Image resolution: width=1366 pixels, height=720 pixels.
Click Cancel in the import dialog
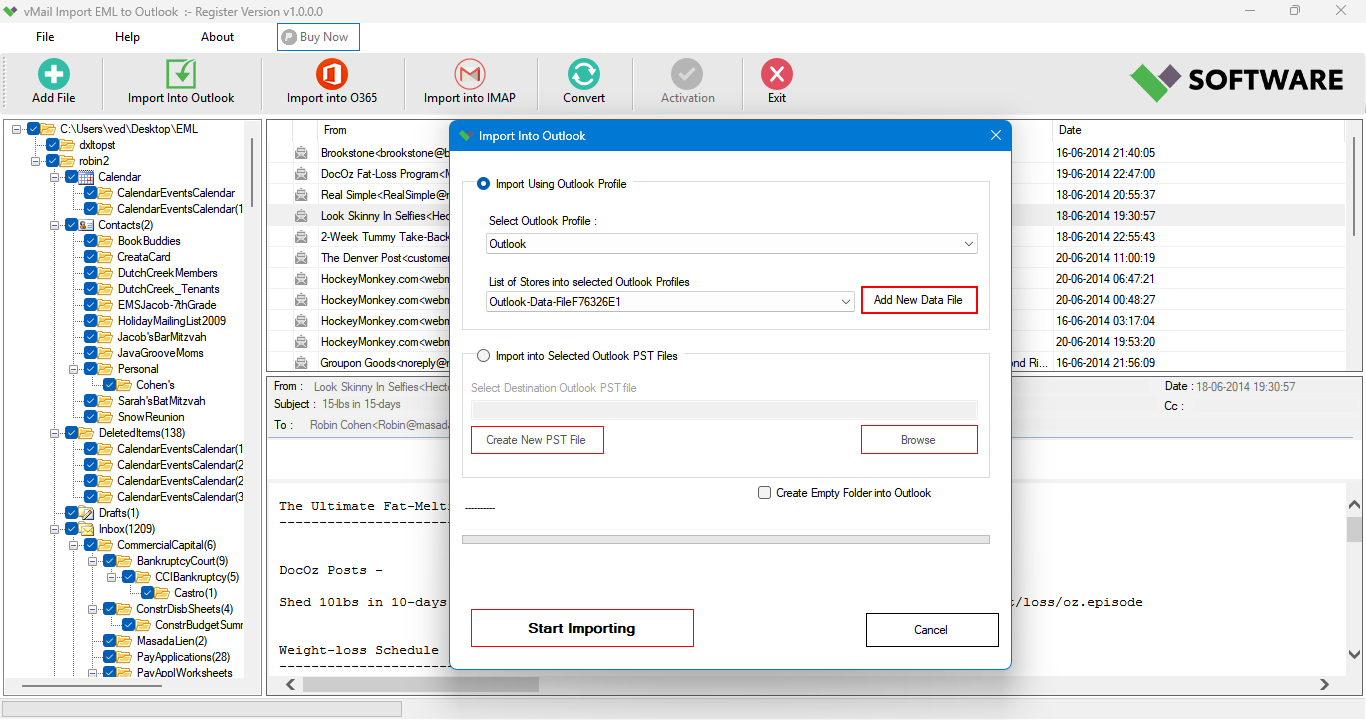[931, 630]
